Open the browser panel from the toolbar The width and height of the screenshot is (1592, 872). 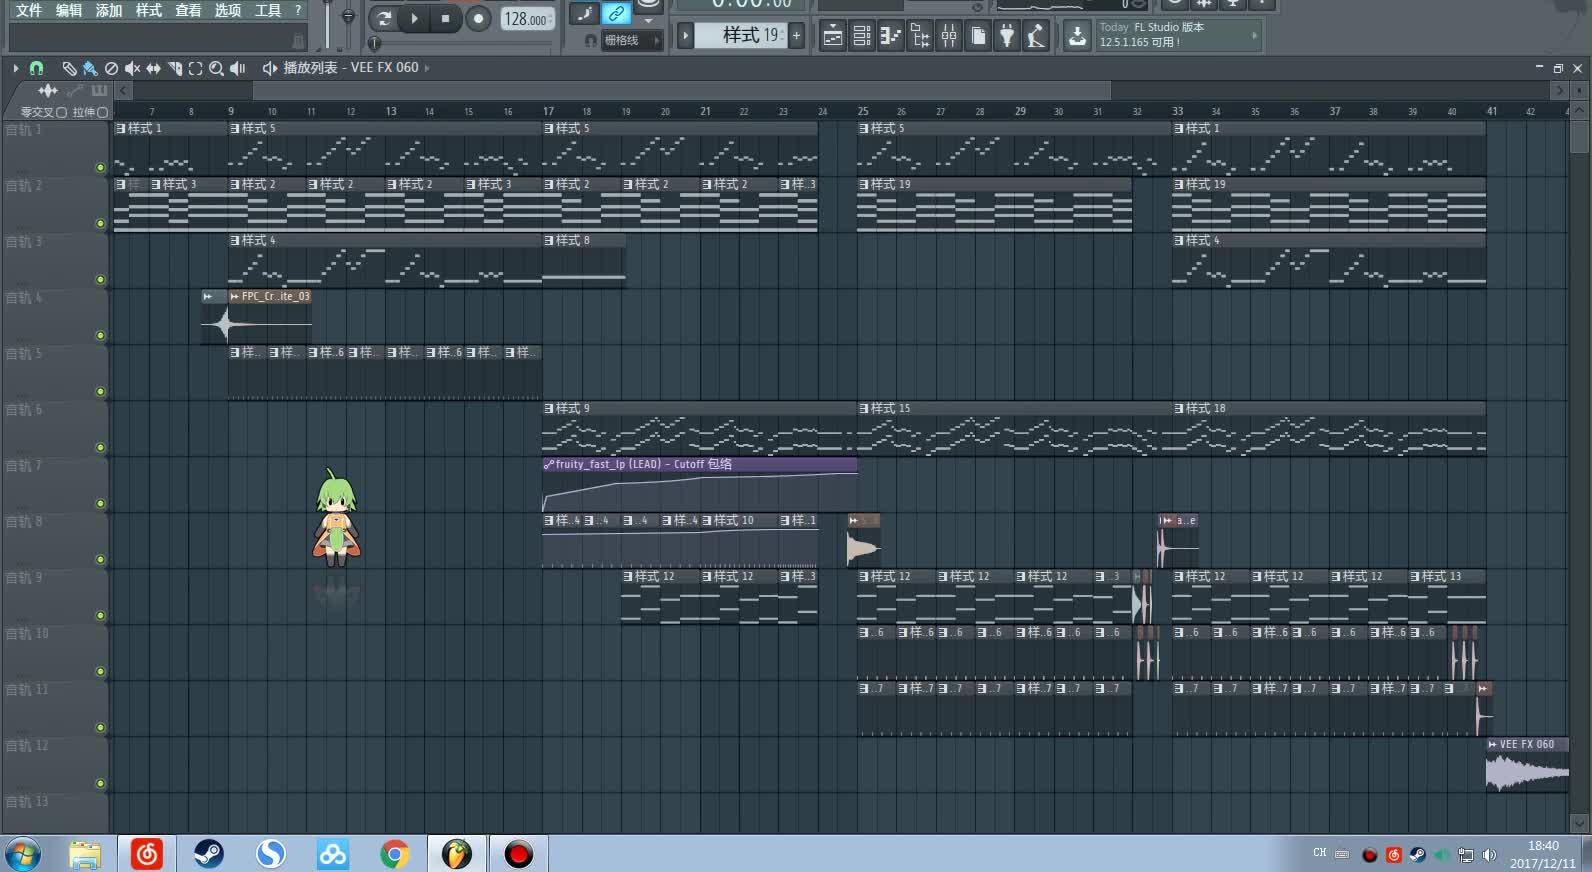tap(920, 38)
